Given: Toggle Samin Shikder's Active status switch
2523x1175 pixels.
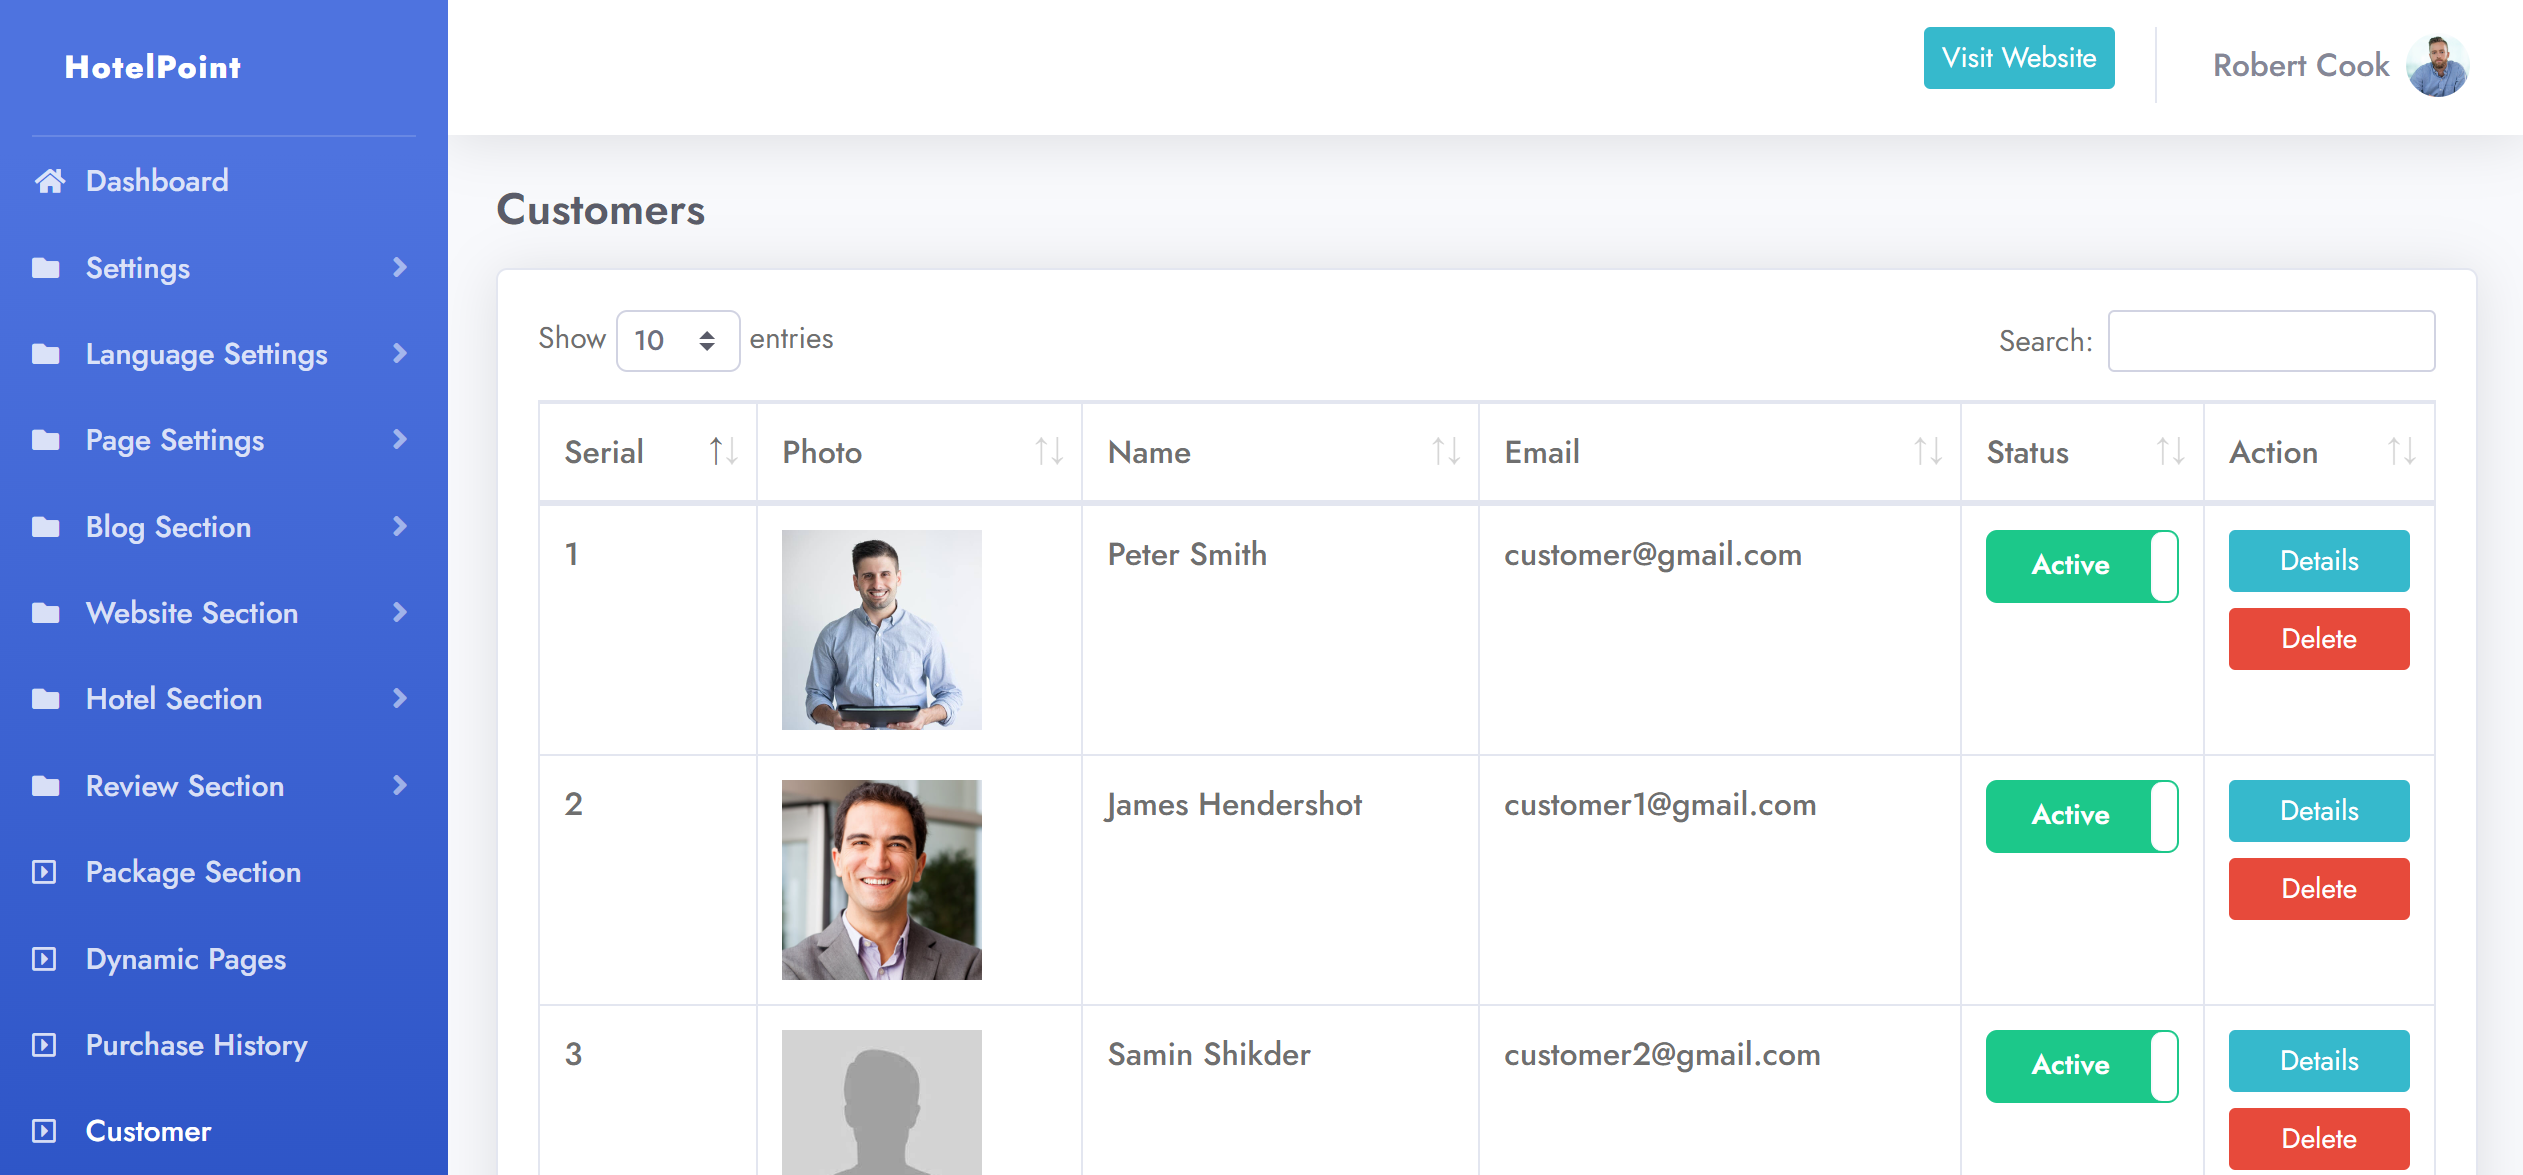Looking at the screenshot, I should pyautogui.click(x=2081, y=1066).
